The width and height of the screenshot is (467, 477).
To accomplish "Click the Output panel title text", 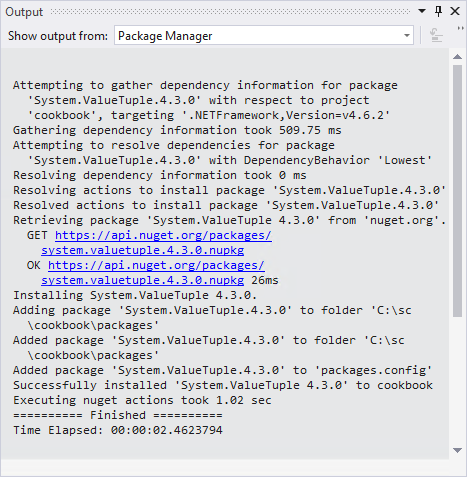I will tap(24, 12).
